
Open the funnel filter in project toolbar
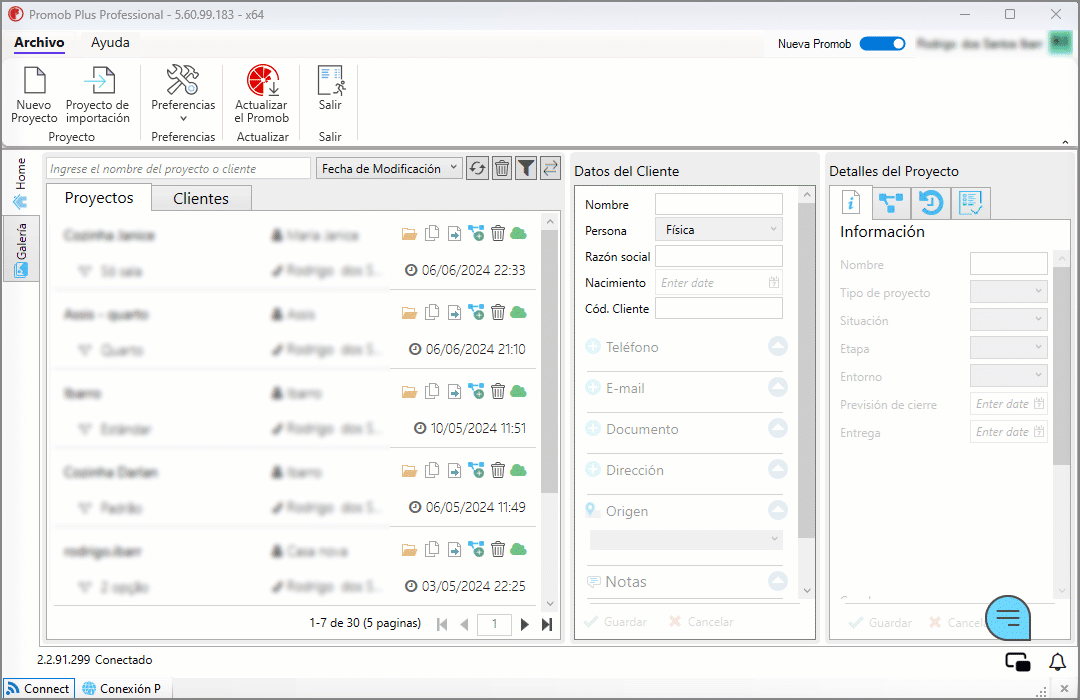coord(526,168)
